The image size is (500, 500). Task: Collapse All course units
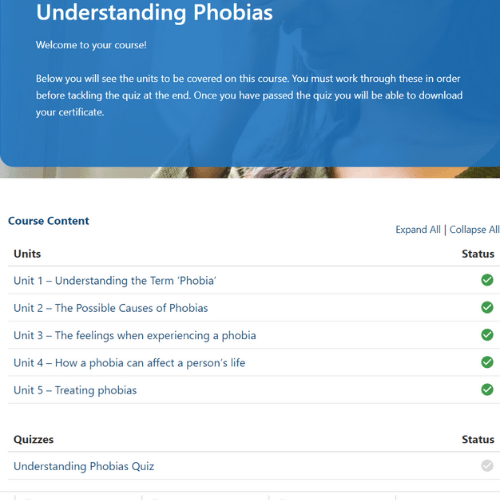[474, 230]
